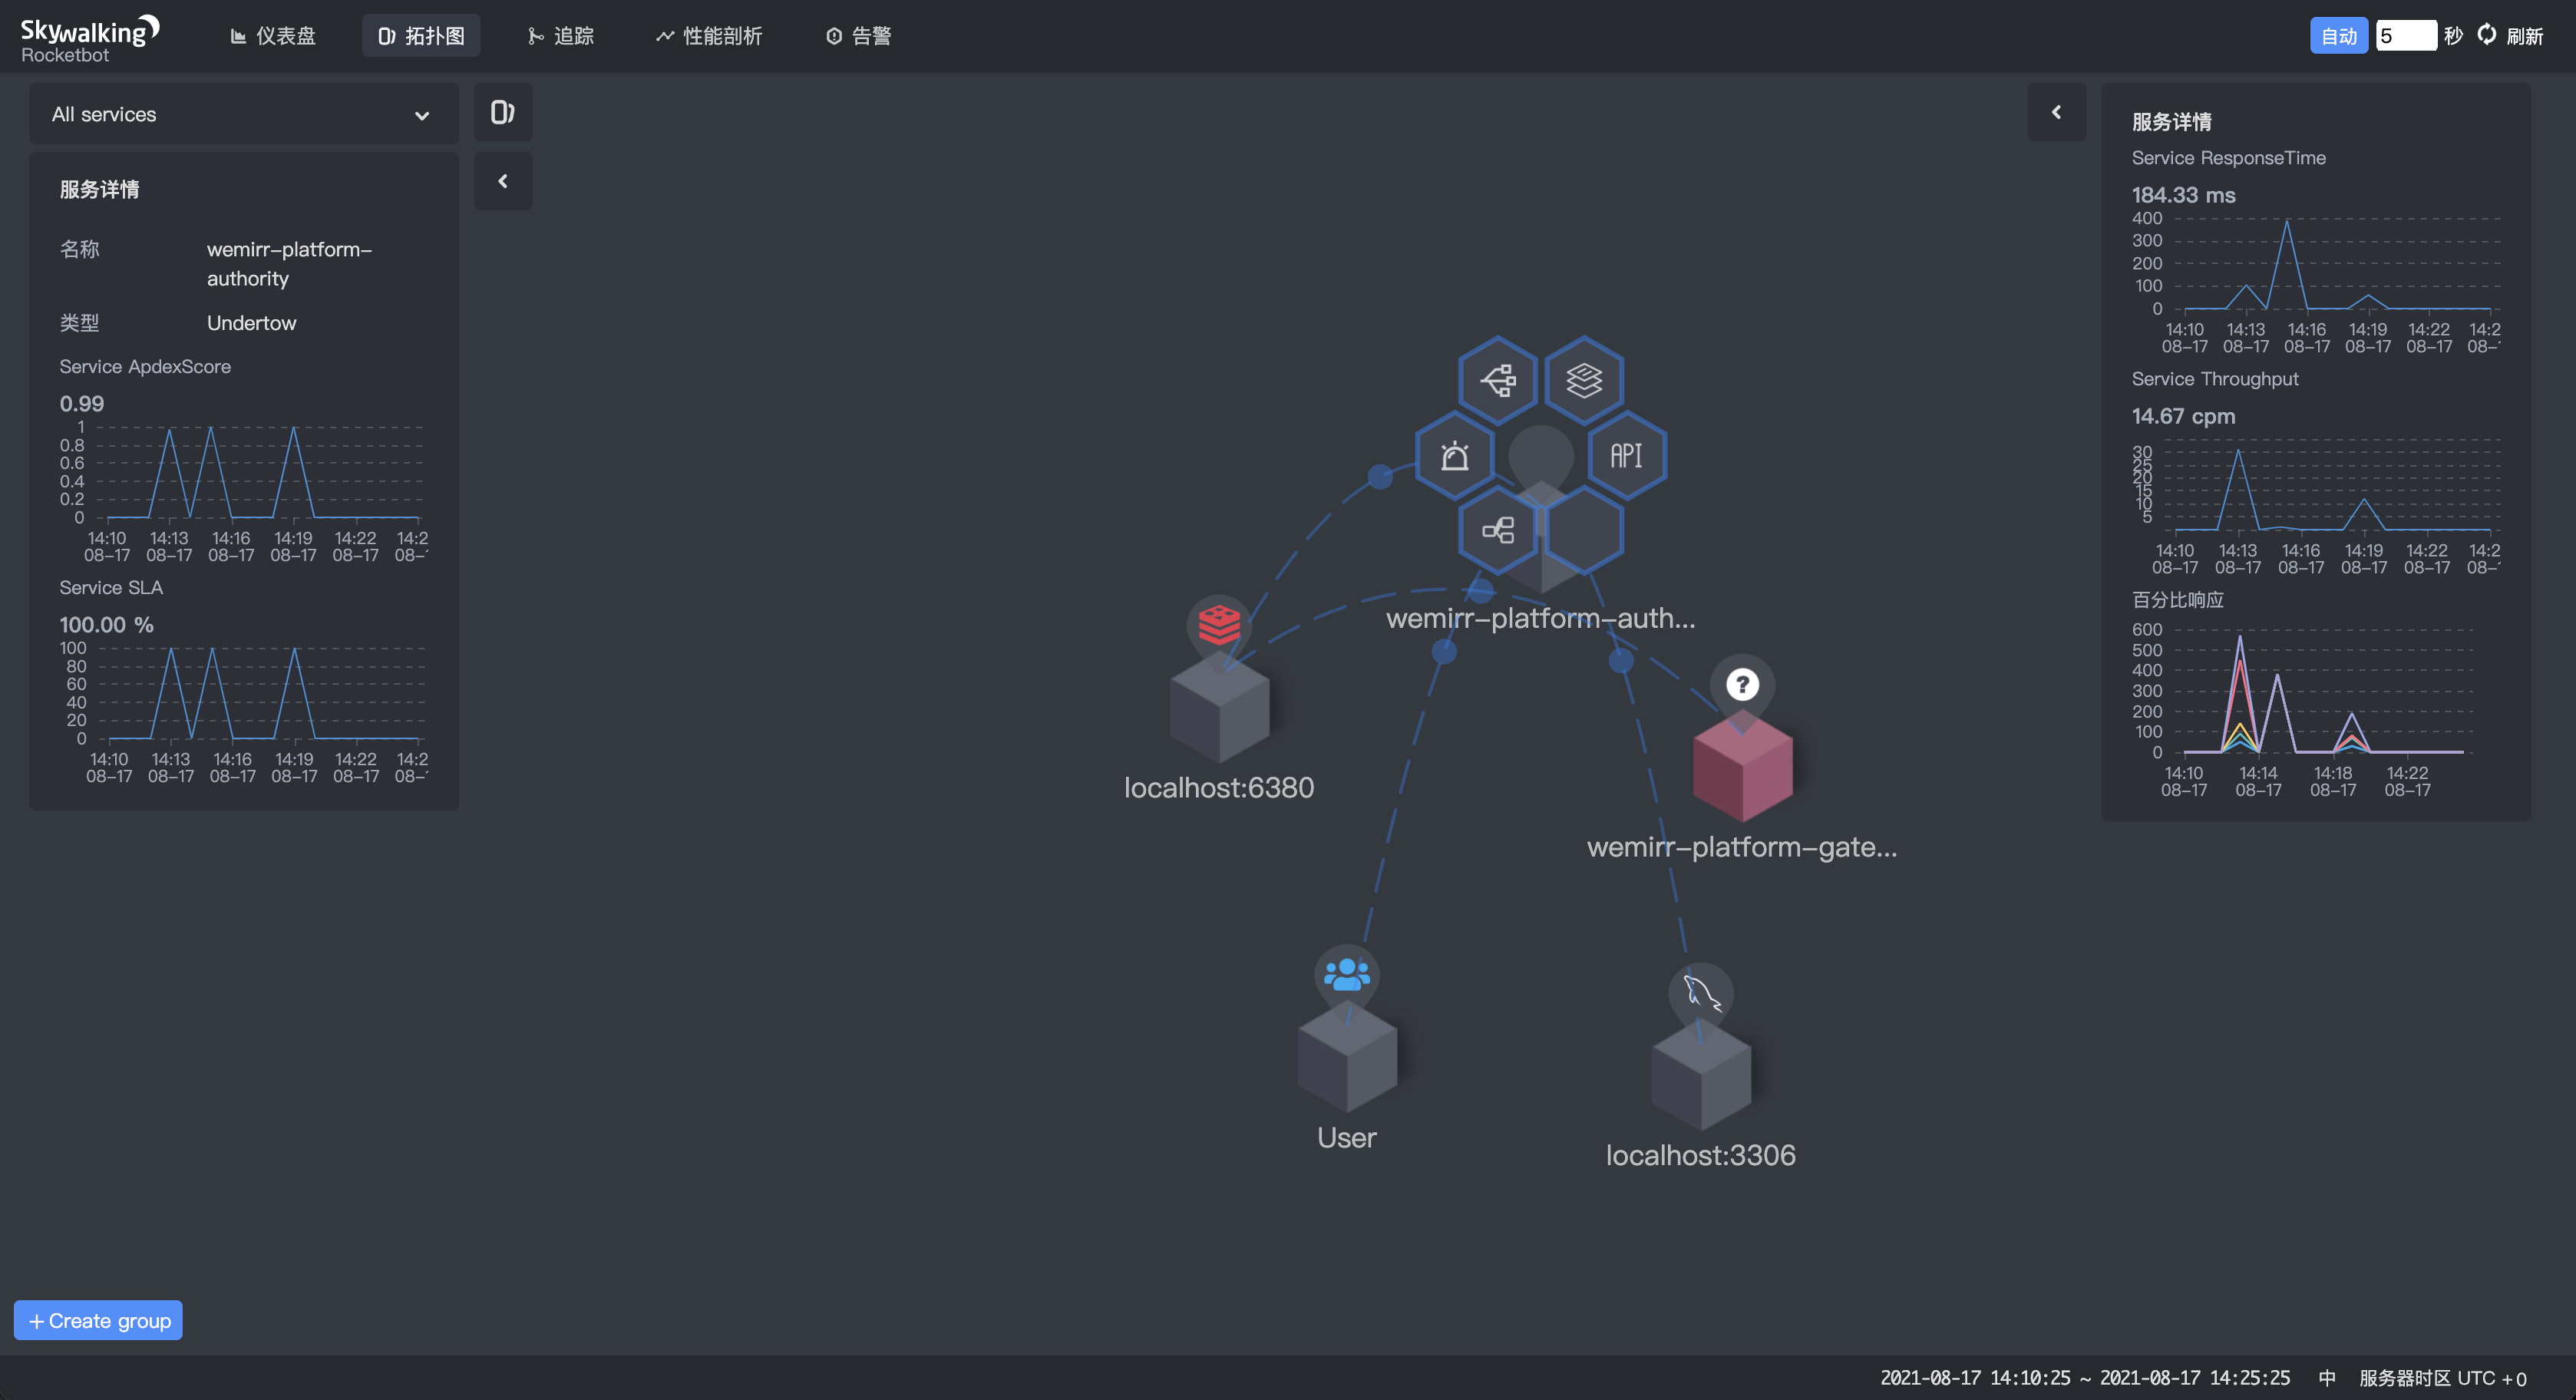Collapse the left service details panel
2576x1400 pixels.
[x=502, y=181]
